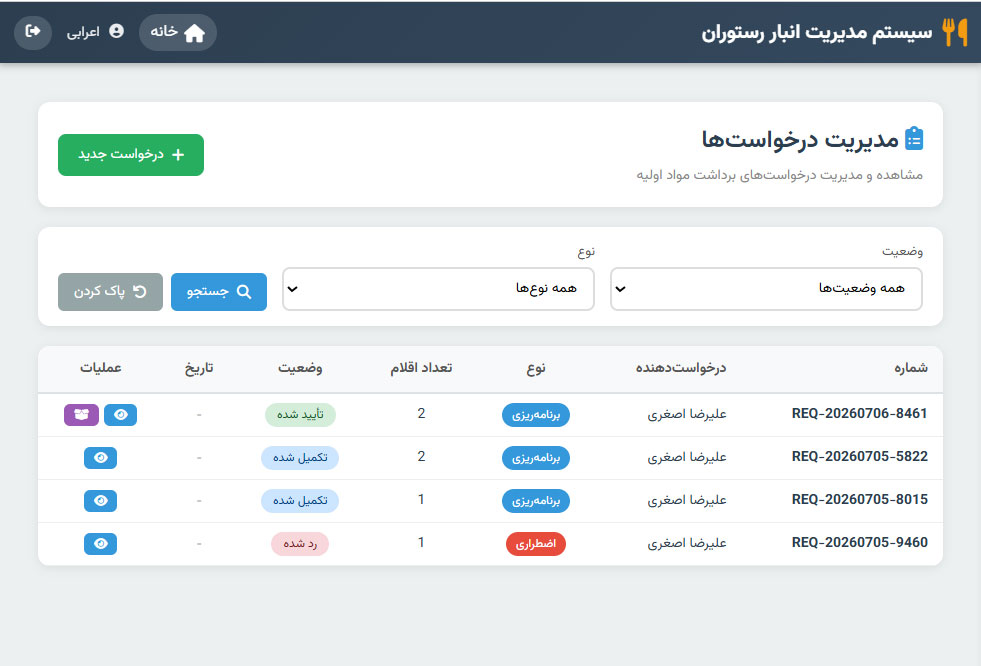
Task: Click تکمیل شده badge in REQ-20260705-8015 row
Action: [300, 501]
